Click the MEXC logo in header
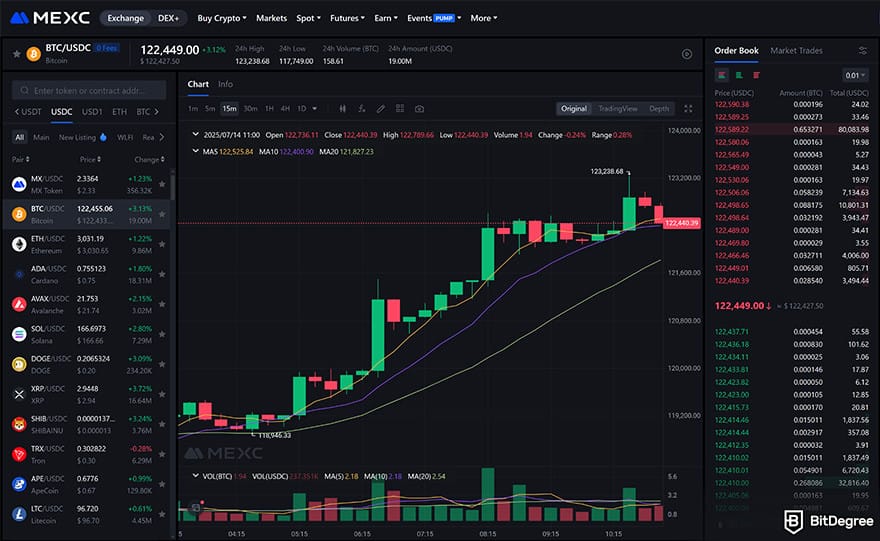This screenshot has width=880, height=541. tap(50, 18)
